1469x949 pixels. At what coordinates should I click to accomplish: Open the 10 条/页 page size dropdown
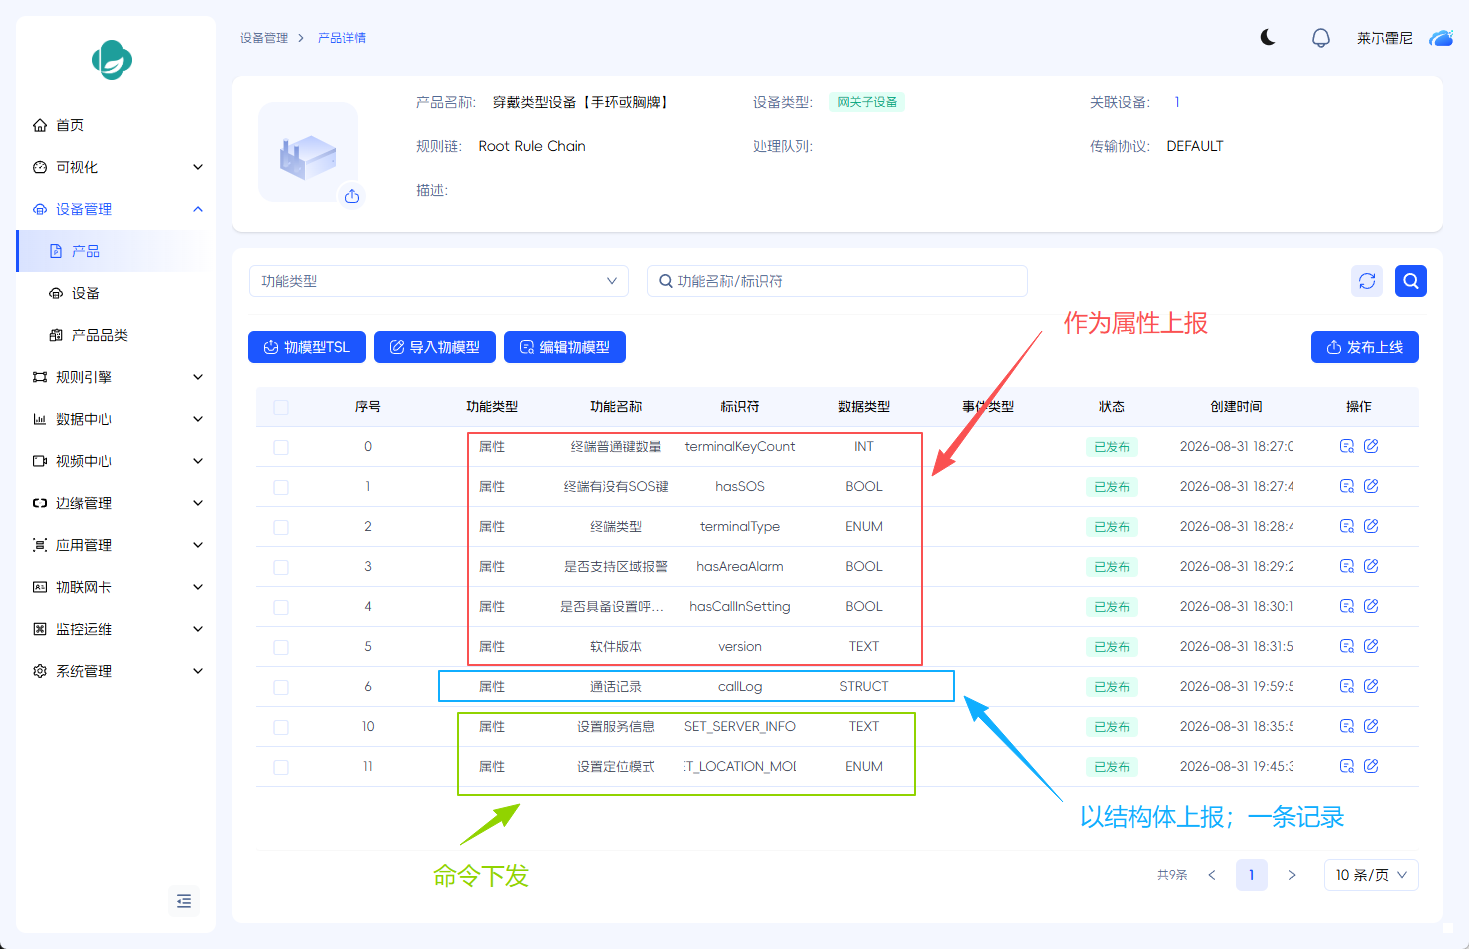[1371, 875]
